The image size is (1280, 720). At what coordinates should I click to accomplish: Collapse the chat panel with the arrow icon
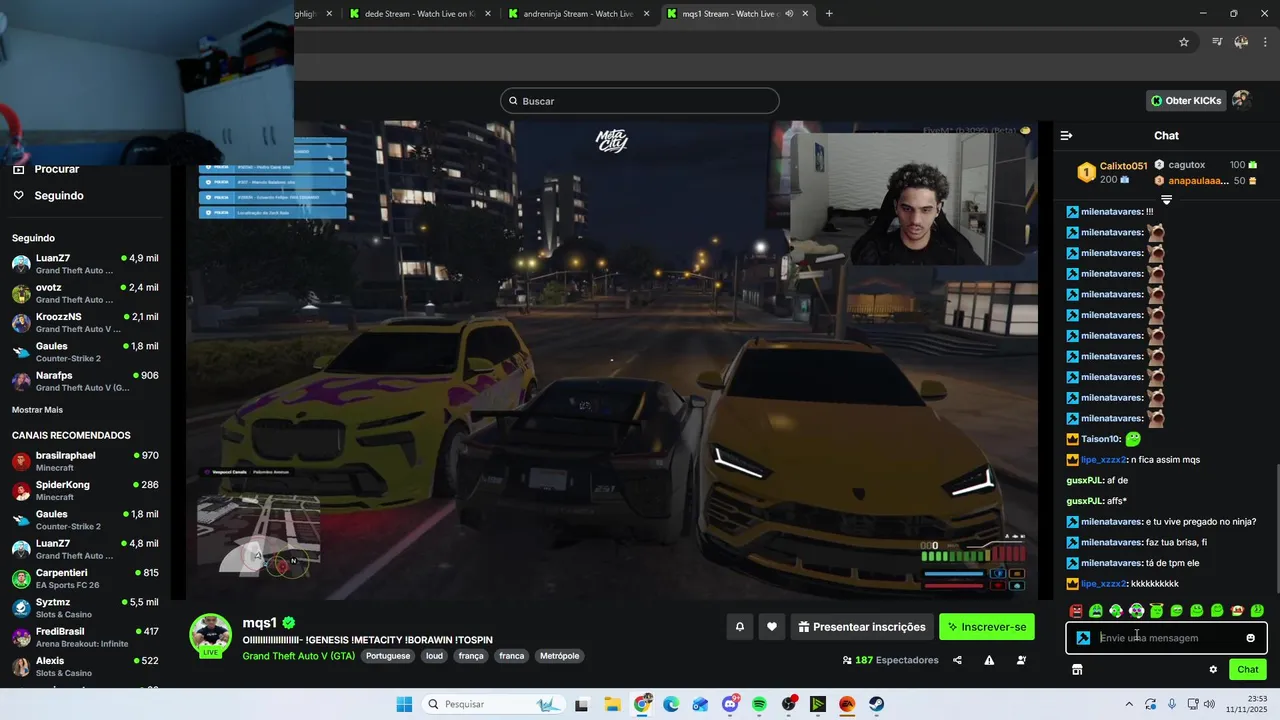1066,135
